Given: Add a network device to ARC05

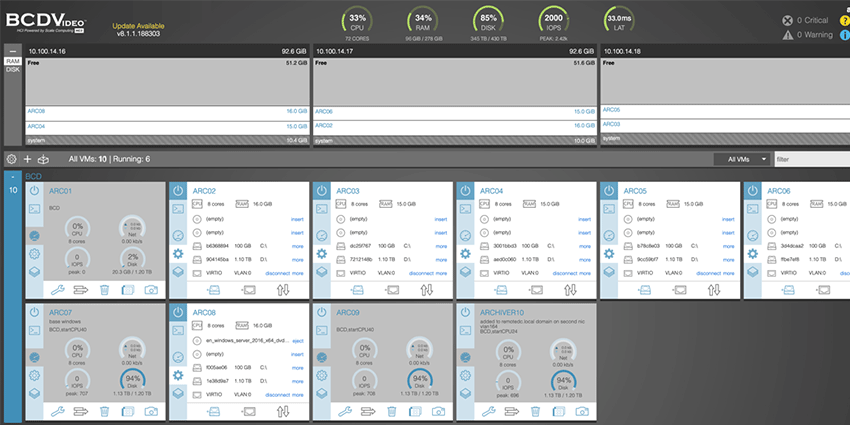Looking at the screenshot, I should (x=679, y=291).
